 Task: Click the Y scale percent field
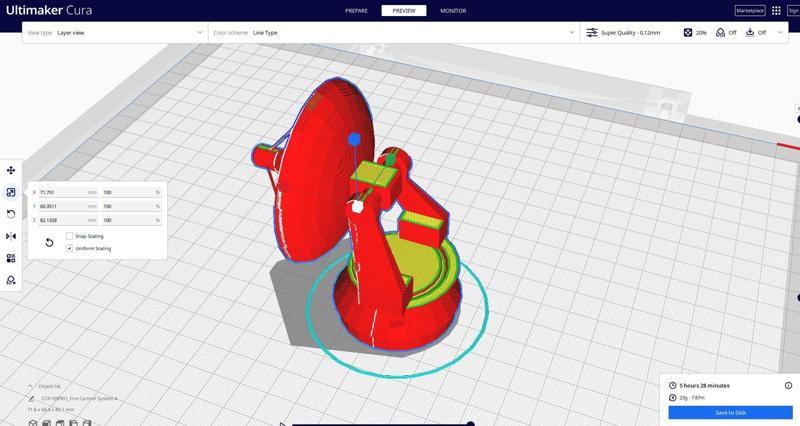click(132, 206)
